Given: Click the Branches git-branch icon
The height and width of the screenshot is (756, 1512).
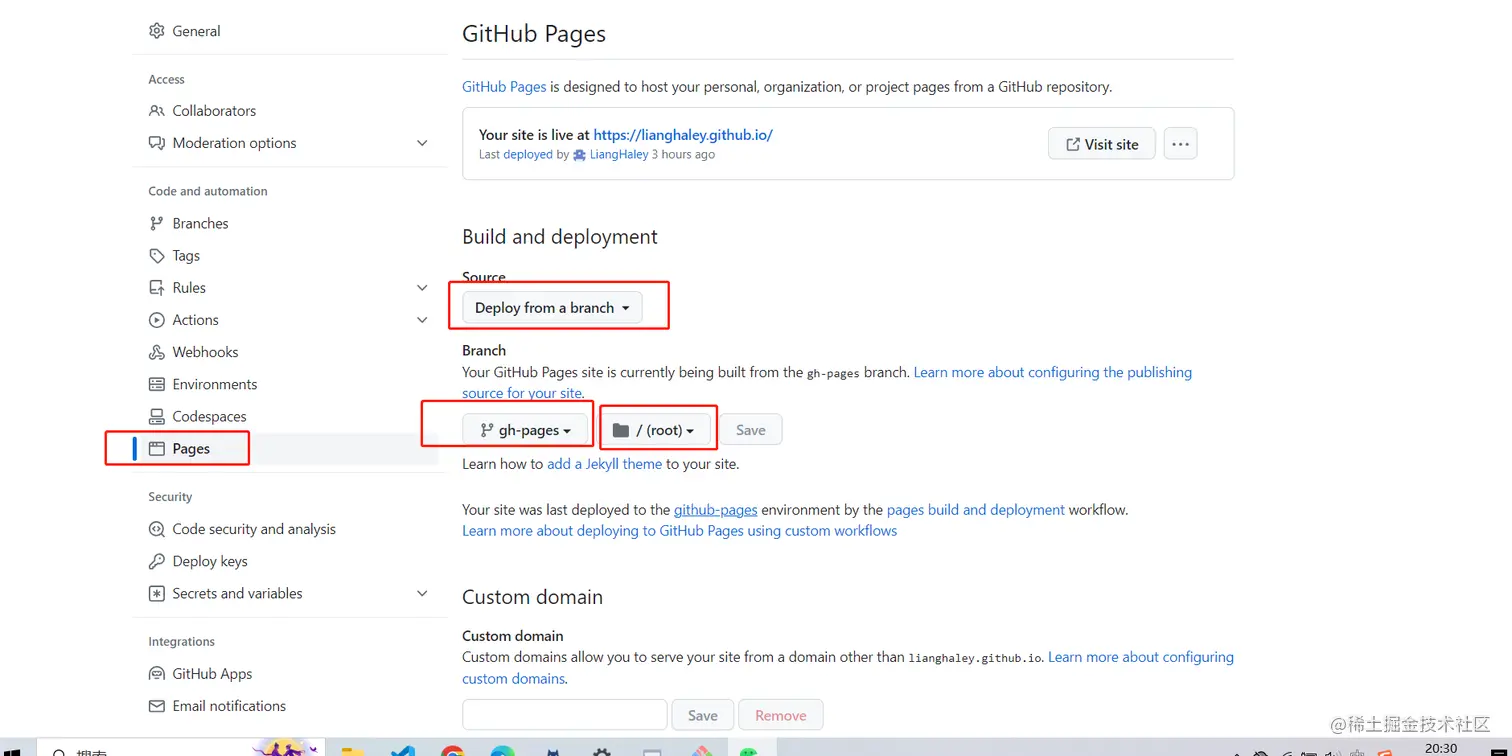Looking at the screenshot, I should (156, 224).
